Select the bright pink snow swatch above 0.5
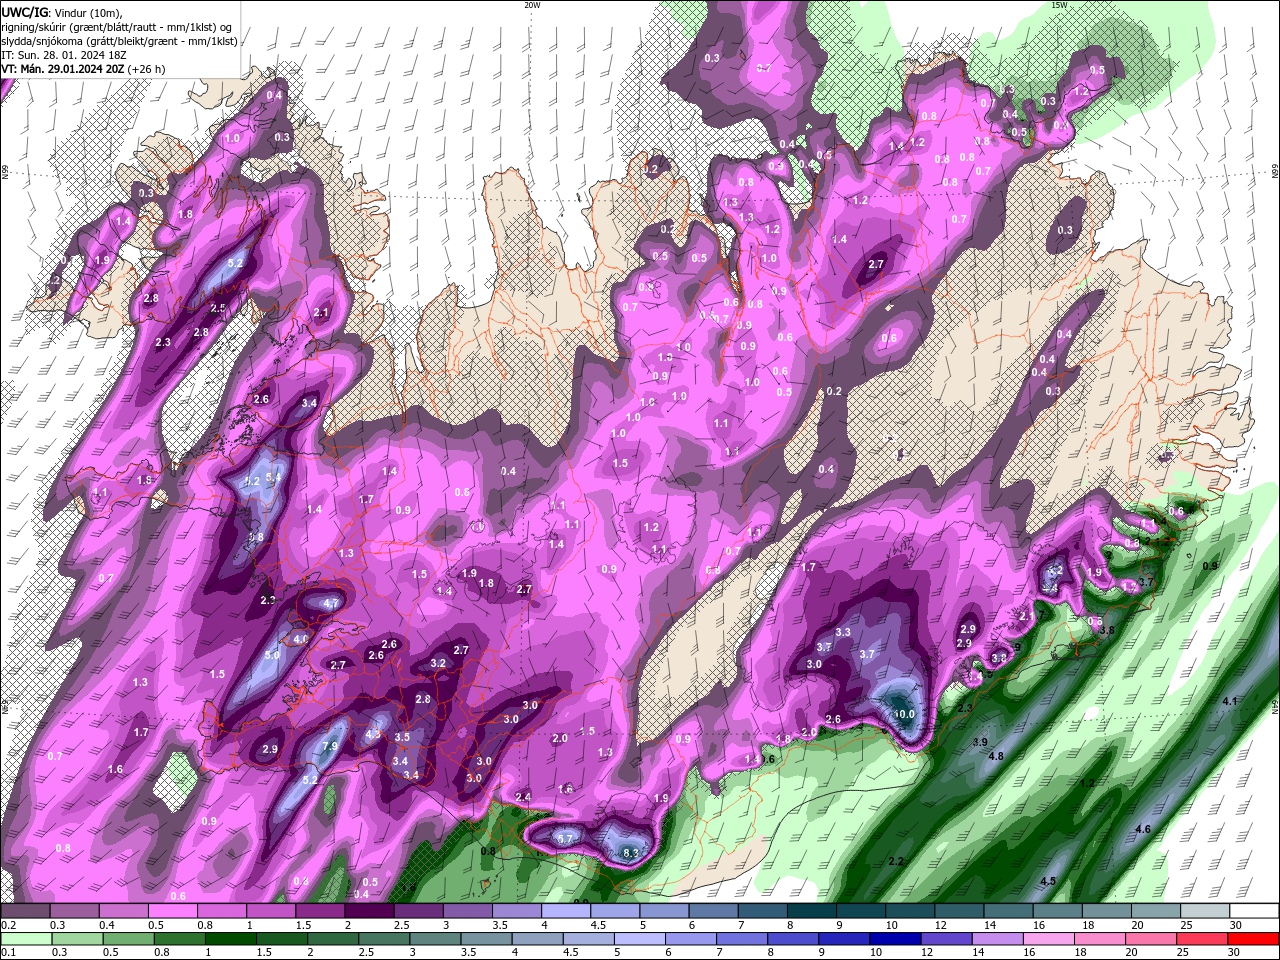1280x960 pixels. tap(172, 910)
